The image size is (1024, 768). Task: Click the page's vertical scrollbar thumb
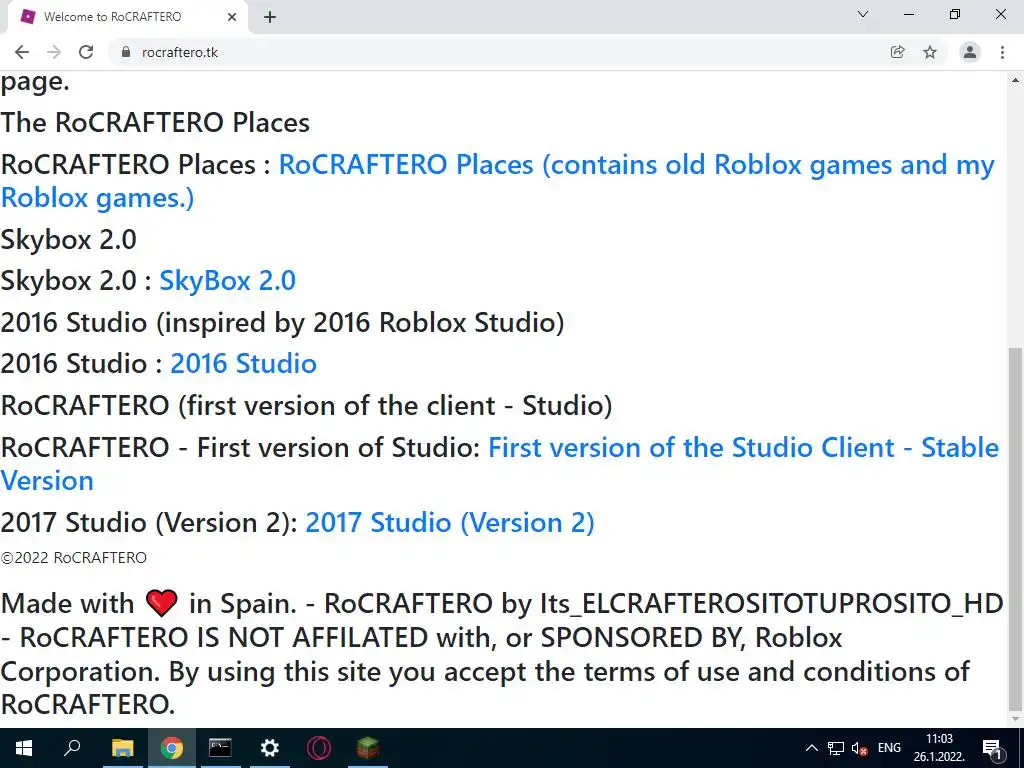[x=1015, y=529]
